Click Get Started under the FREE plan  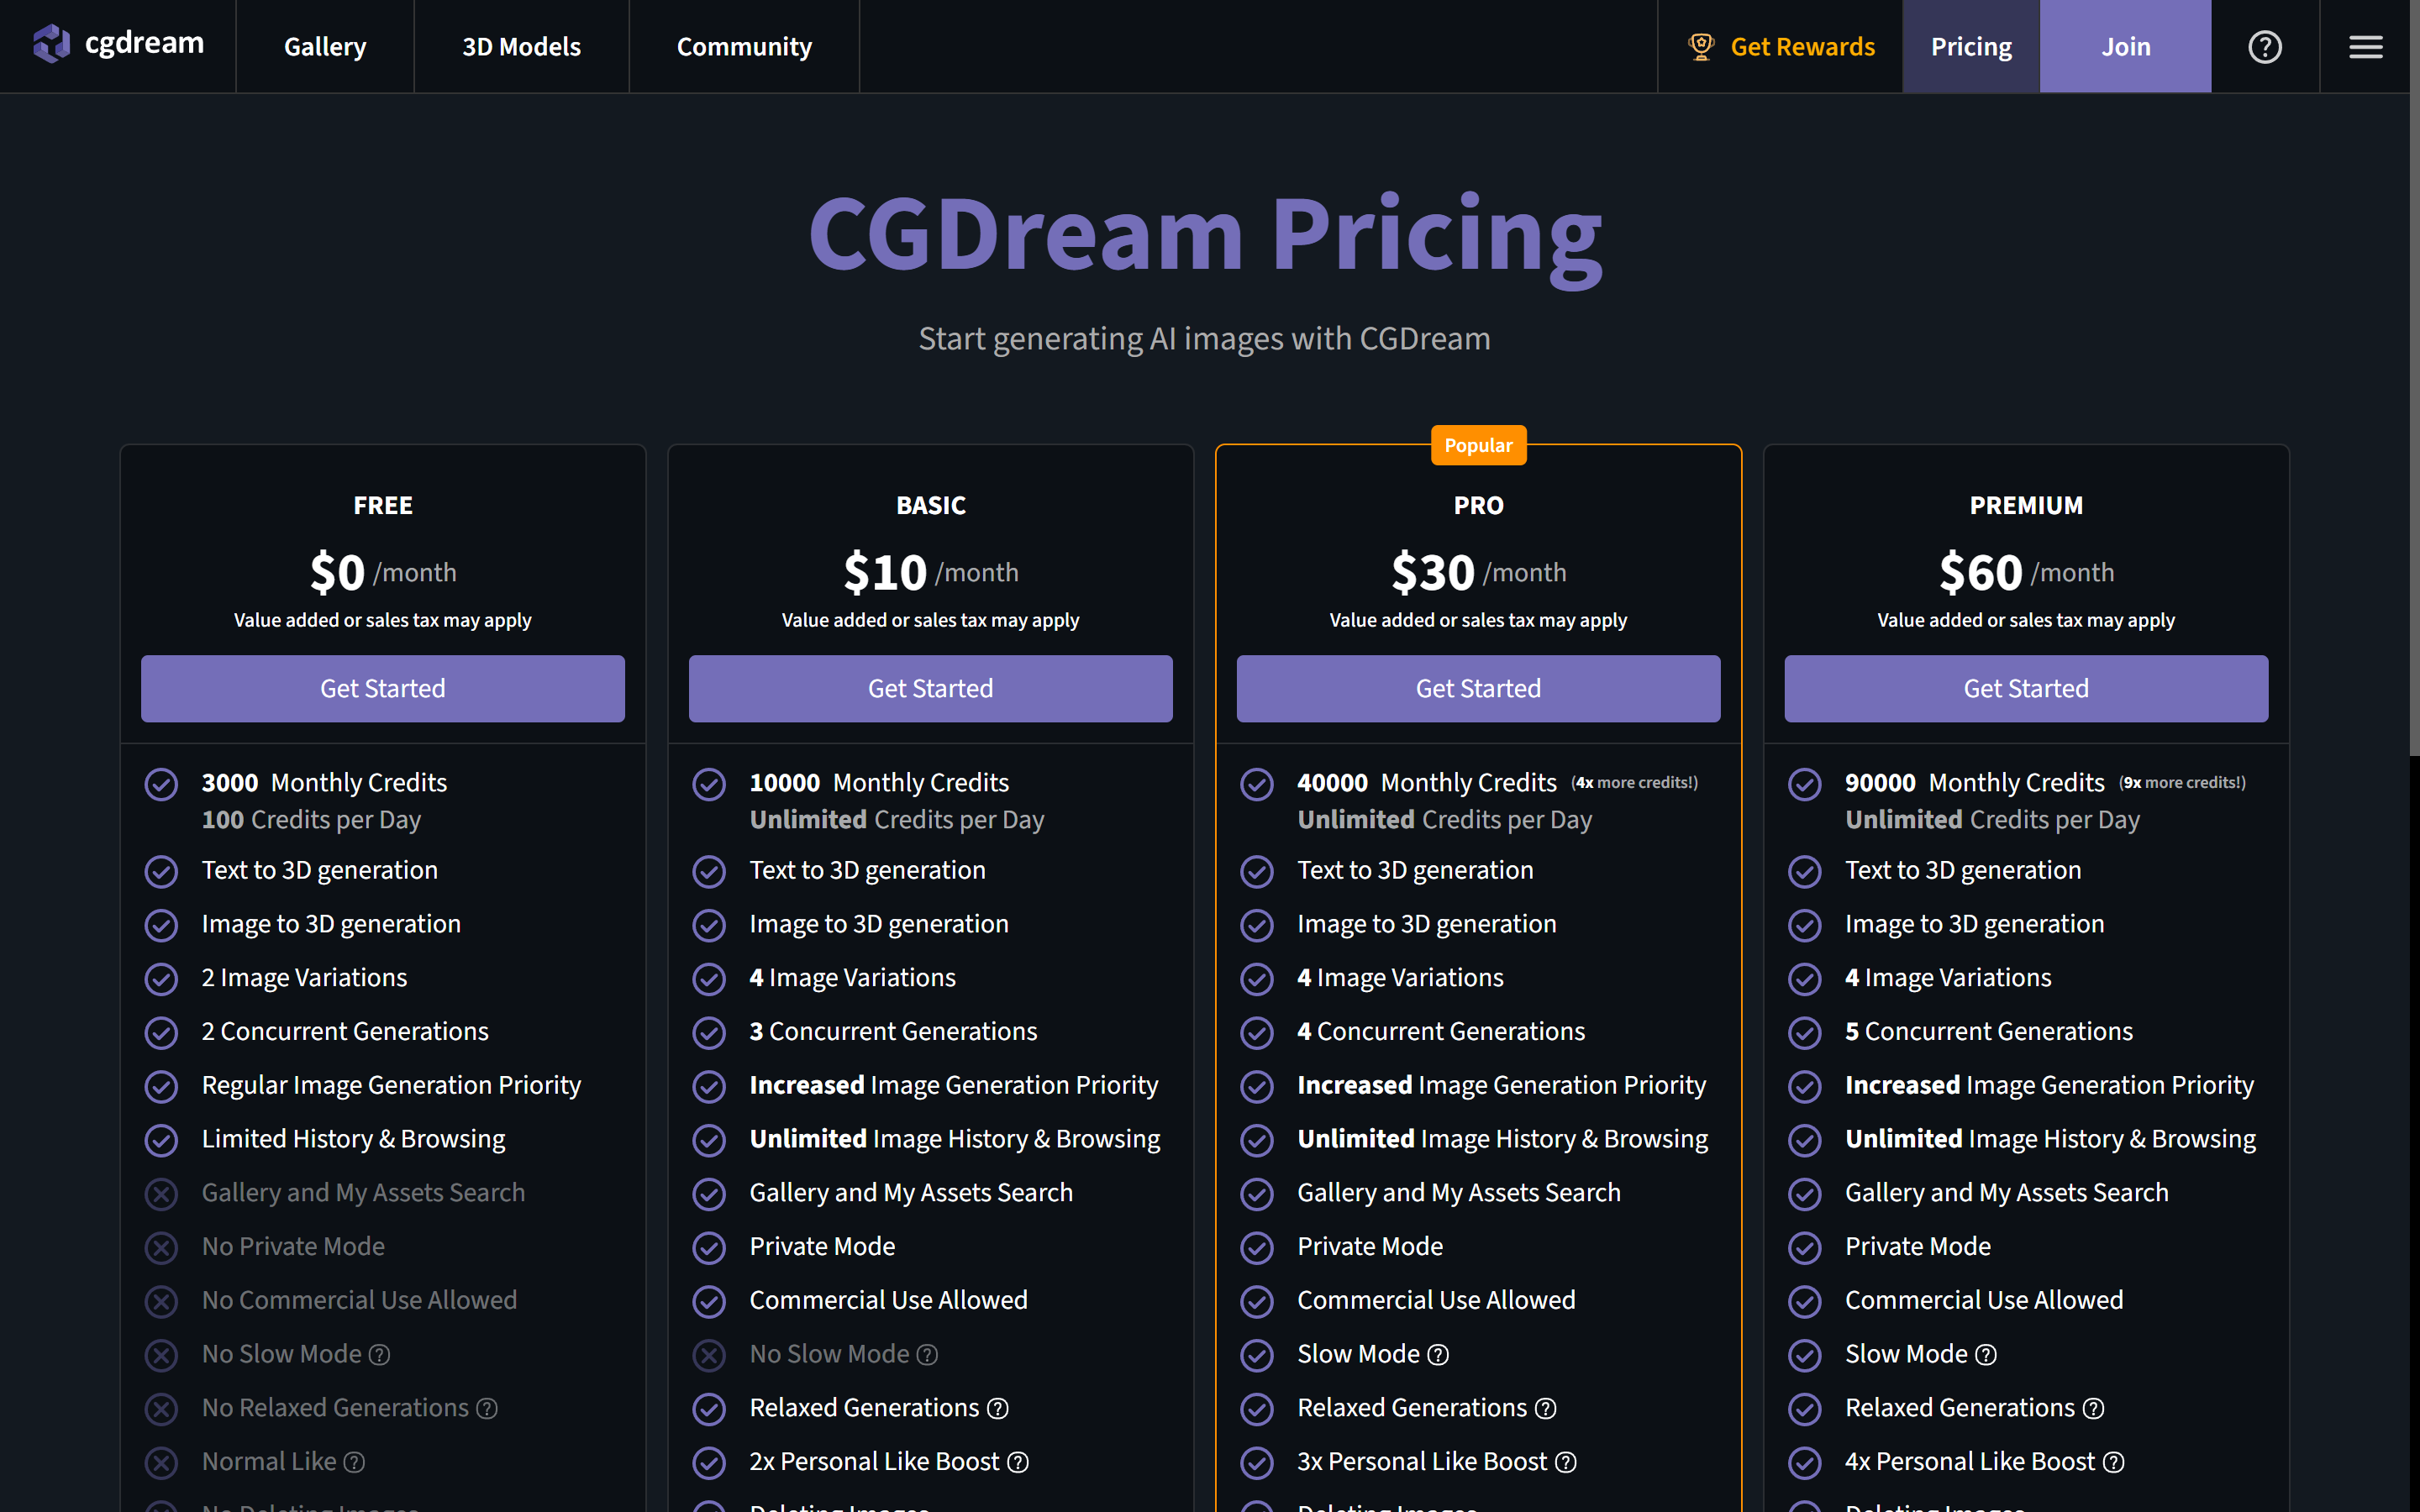(x=383, y=688)
